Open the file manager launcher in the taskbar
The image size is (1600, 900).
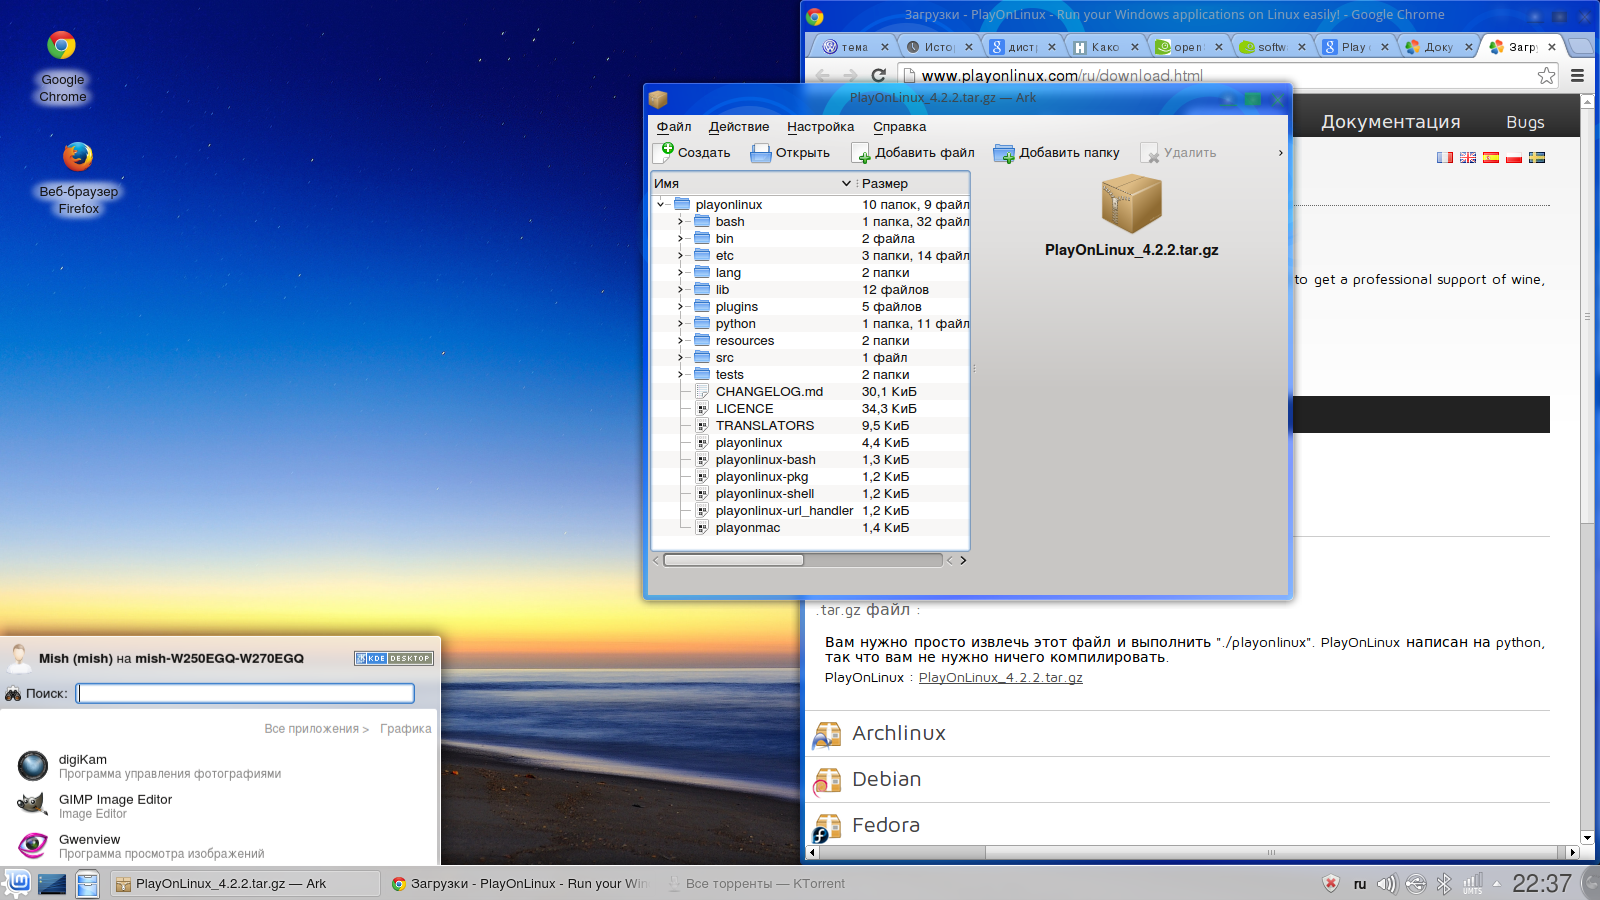coord(87,884)
